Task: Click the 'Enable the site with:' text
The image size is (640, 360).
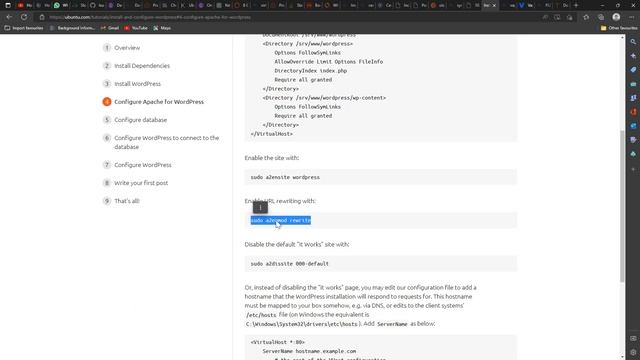Action: pyautogui.click(x=272, y=158)
